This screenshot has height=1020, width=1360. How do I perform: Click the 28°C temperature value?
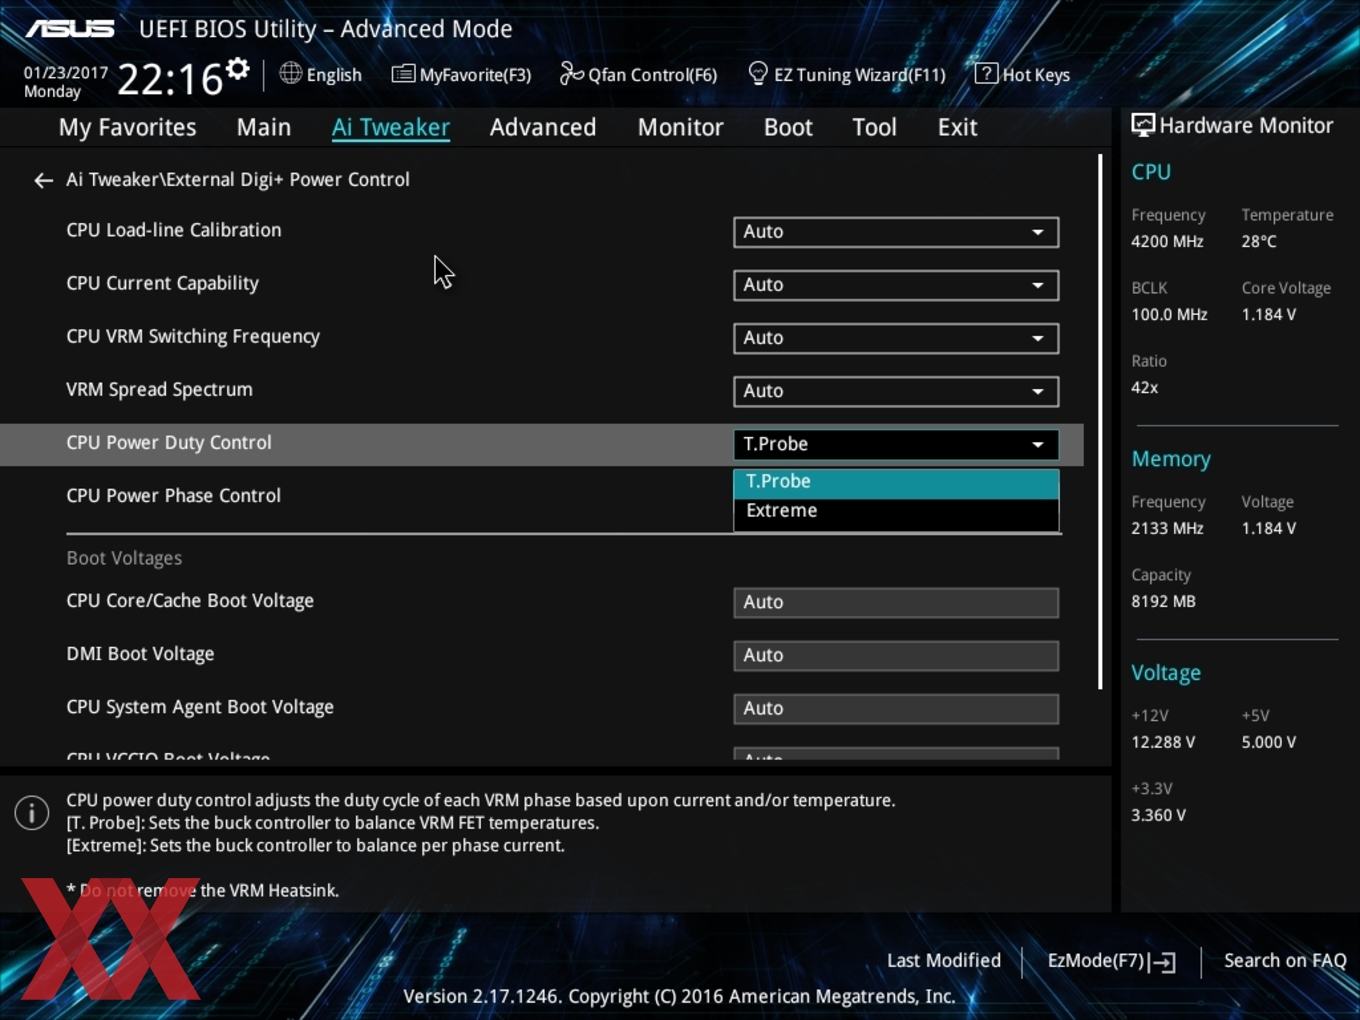[1259, 241]
